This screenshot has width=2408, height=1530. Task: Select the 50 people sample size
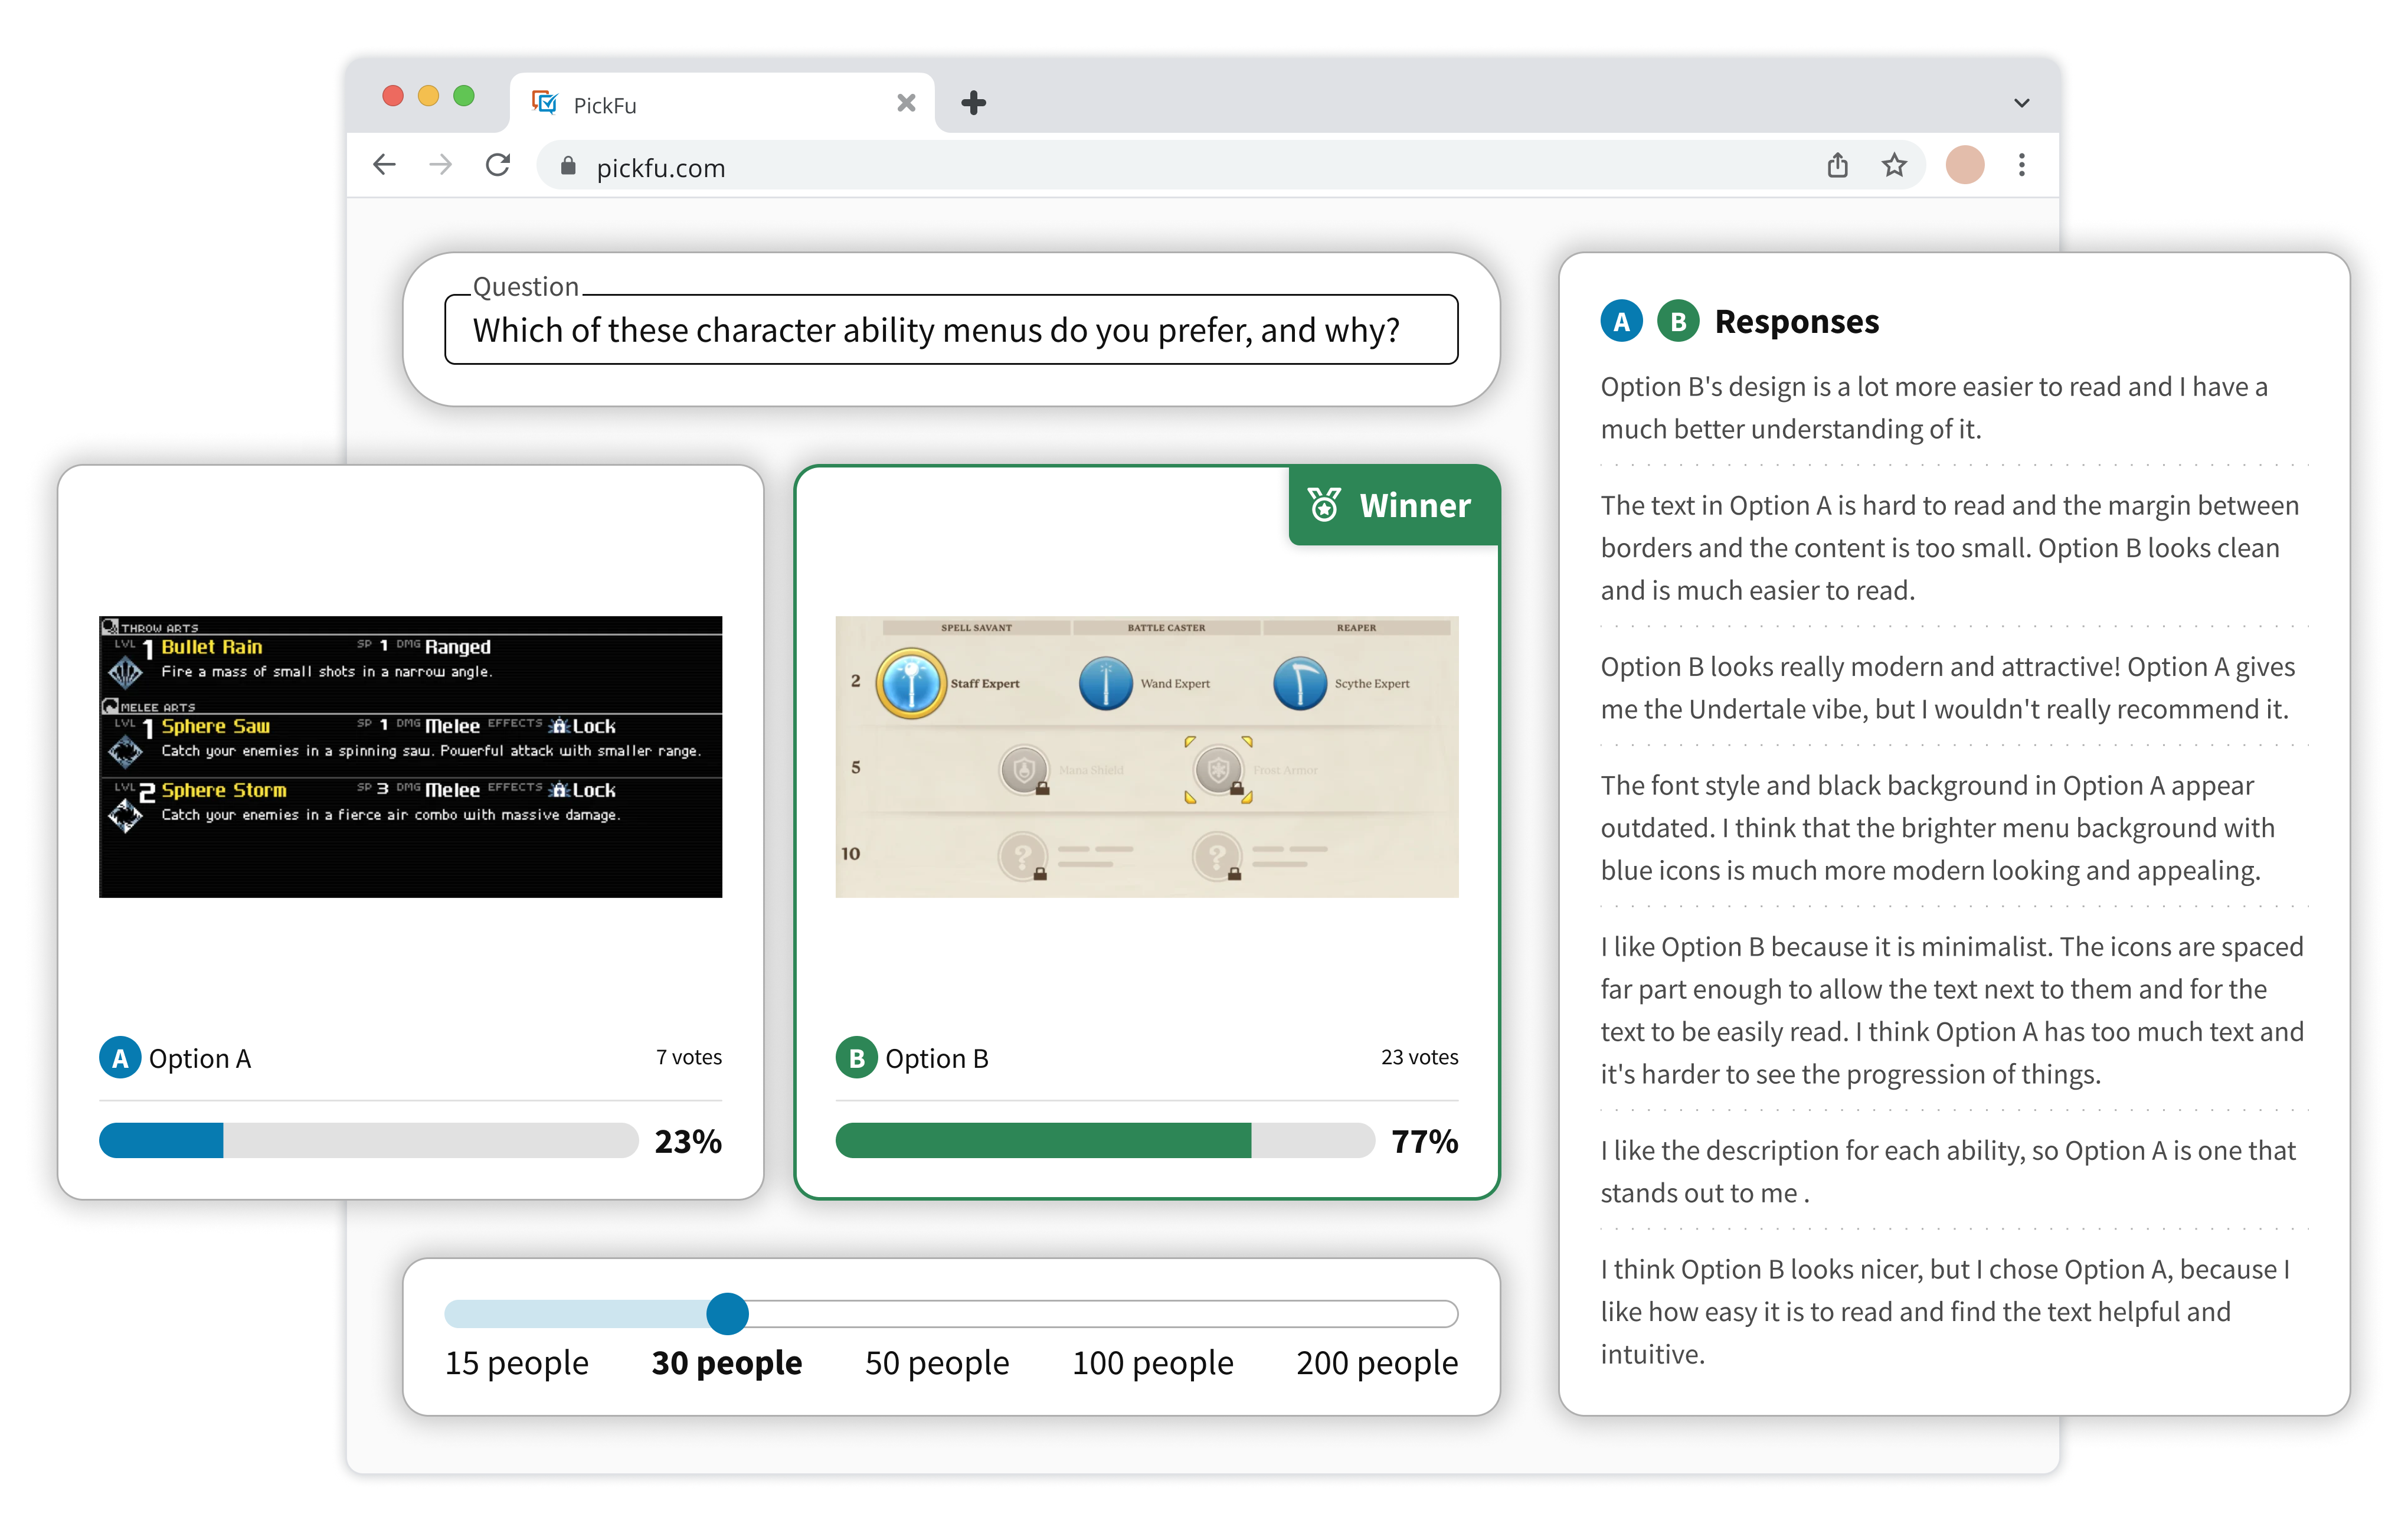point(936,1363)
